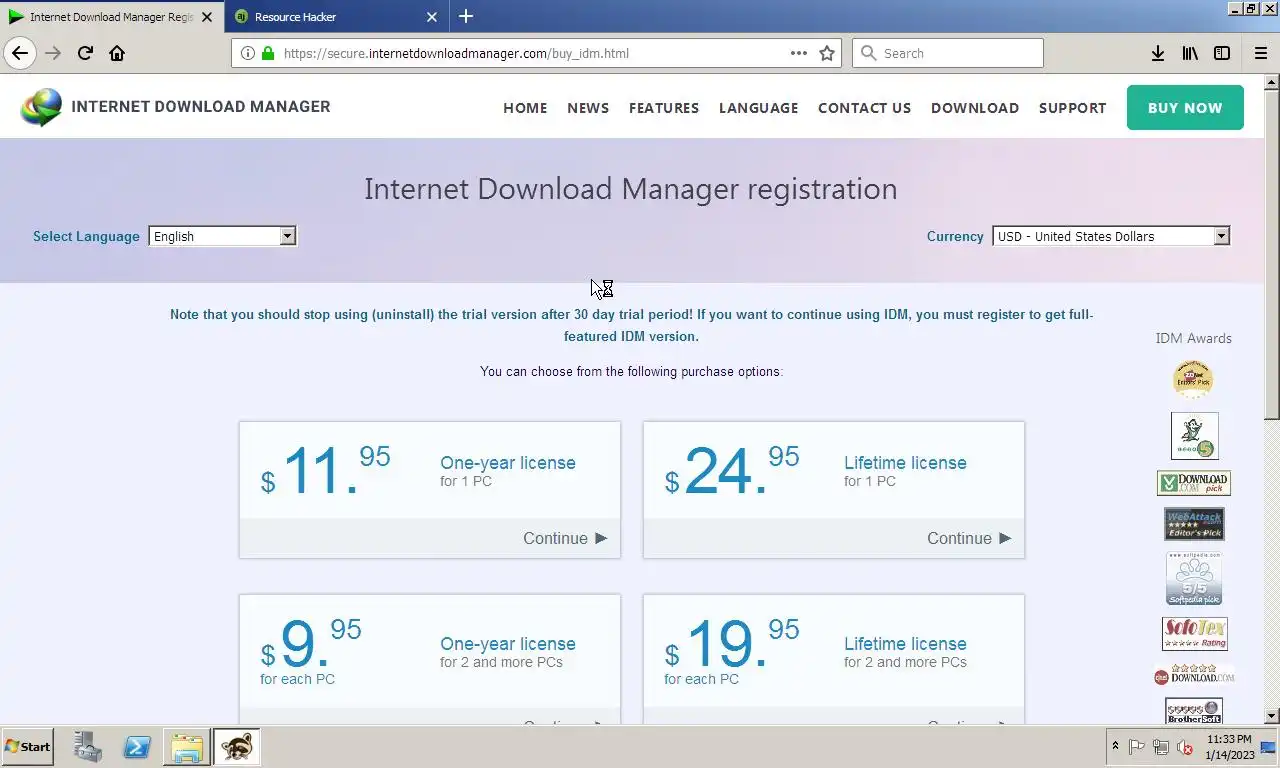Click the green BUY NOW button
Screen dimensions: 1280x768
(1185, 108)
